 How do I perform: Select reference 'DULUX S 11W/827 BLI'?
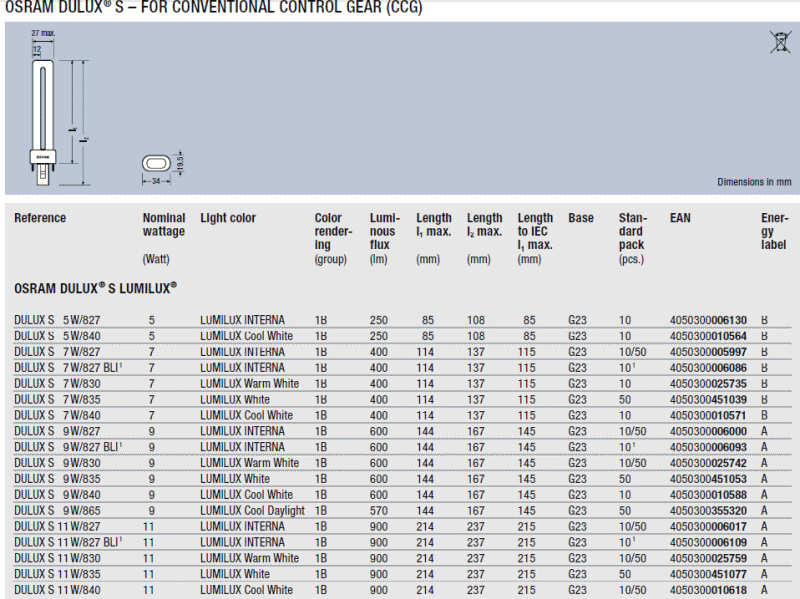coord(68,542)
